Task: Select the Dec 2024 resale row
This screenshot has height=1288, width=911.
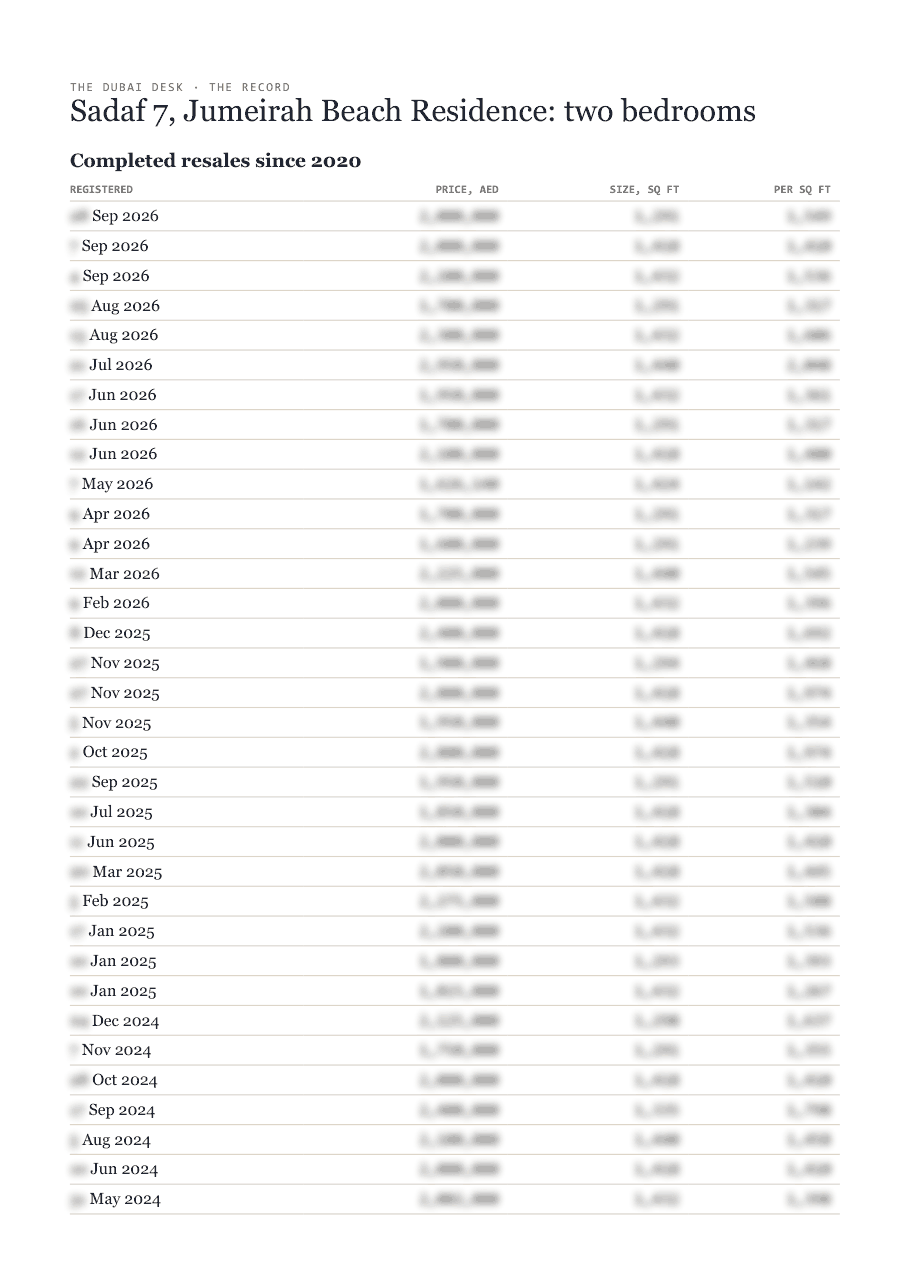Action: coord(455,1021)
